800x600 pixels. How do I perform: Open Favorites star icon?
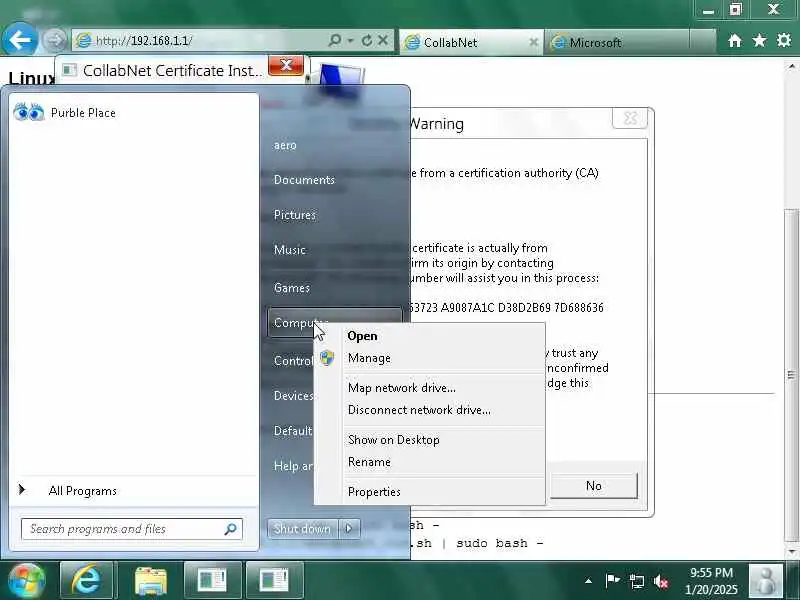(x=759, y=40)
